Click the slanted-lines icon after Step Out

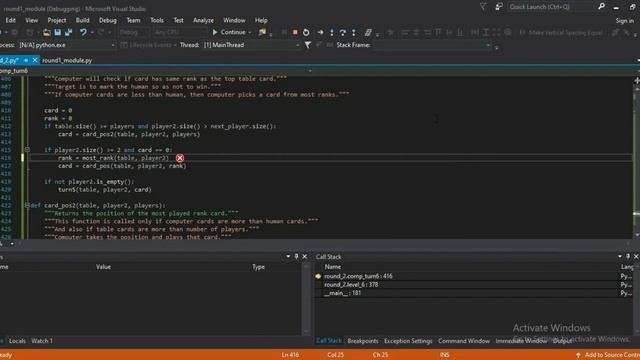pyautogui.click(x=368, y=32)
